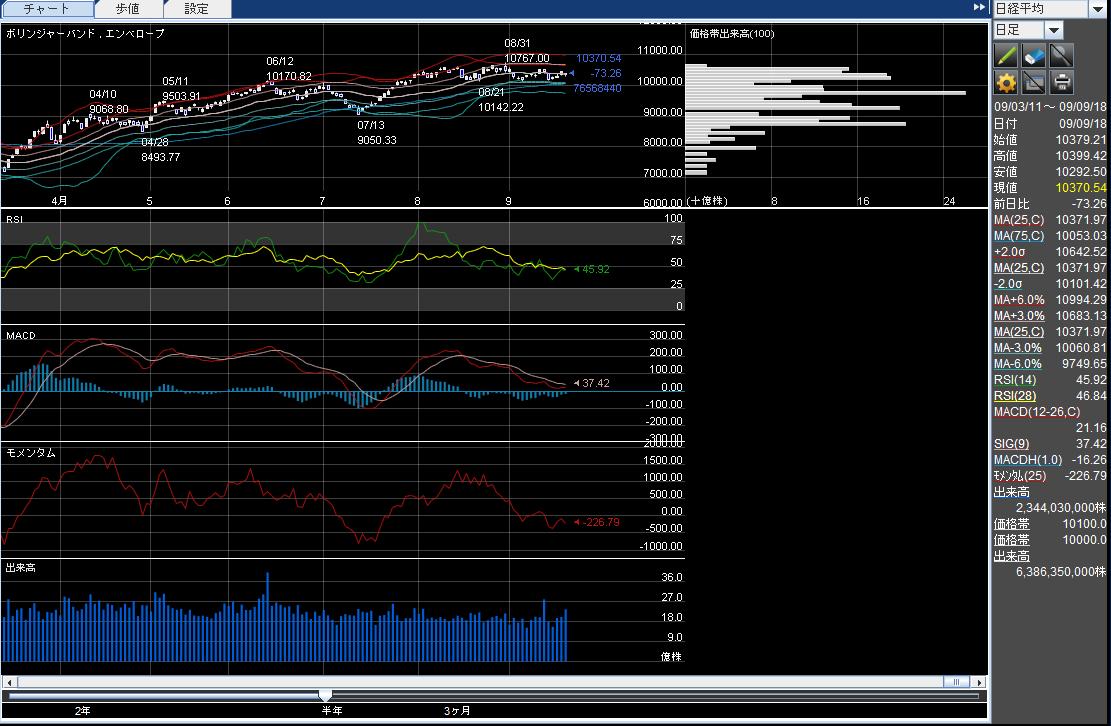This screenshot has height=726, width=1111.
Task: Select the eraser tool
Action: 1034,55
